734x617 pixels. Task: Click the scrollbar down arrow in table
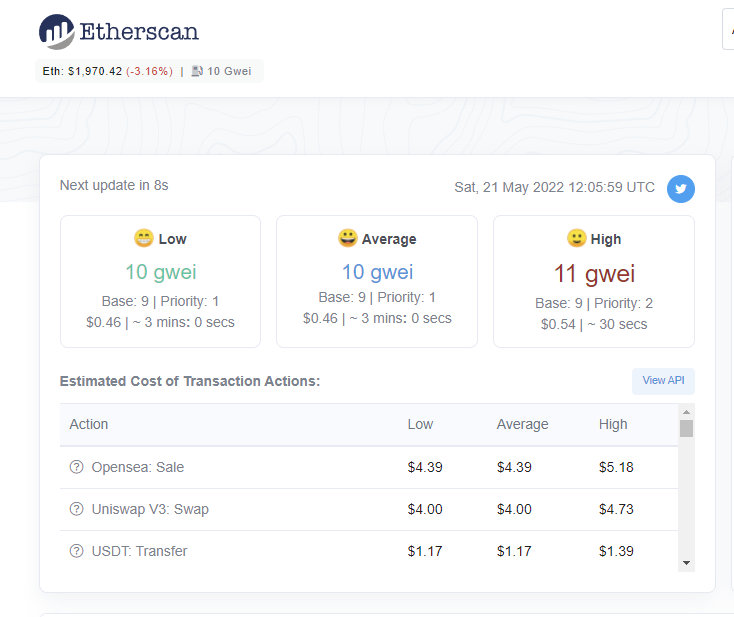point(686,563)
